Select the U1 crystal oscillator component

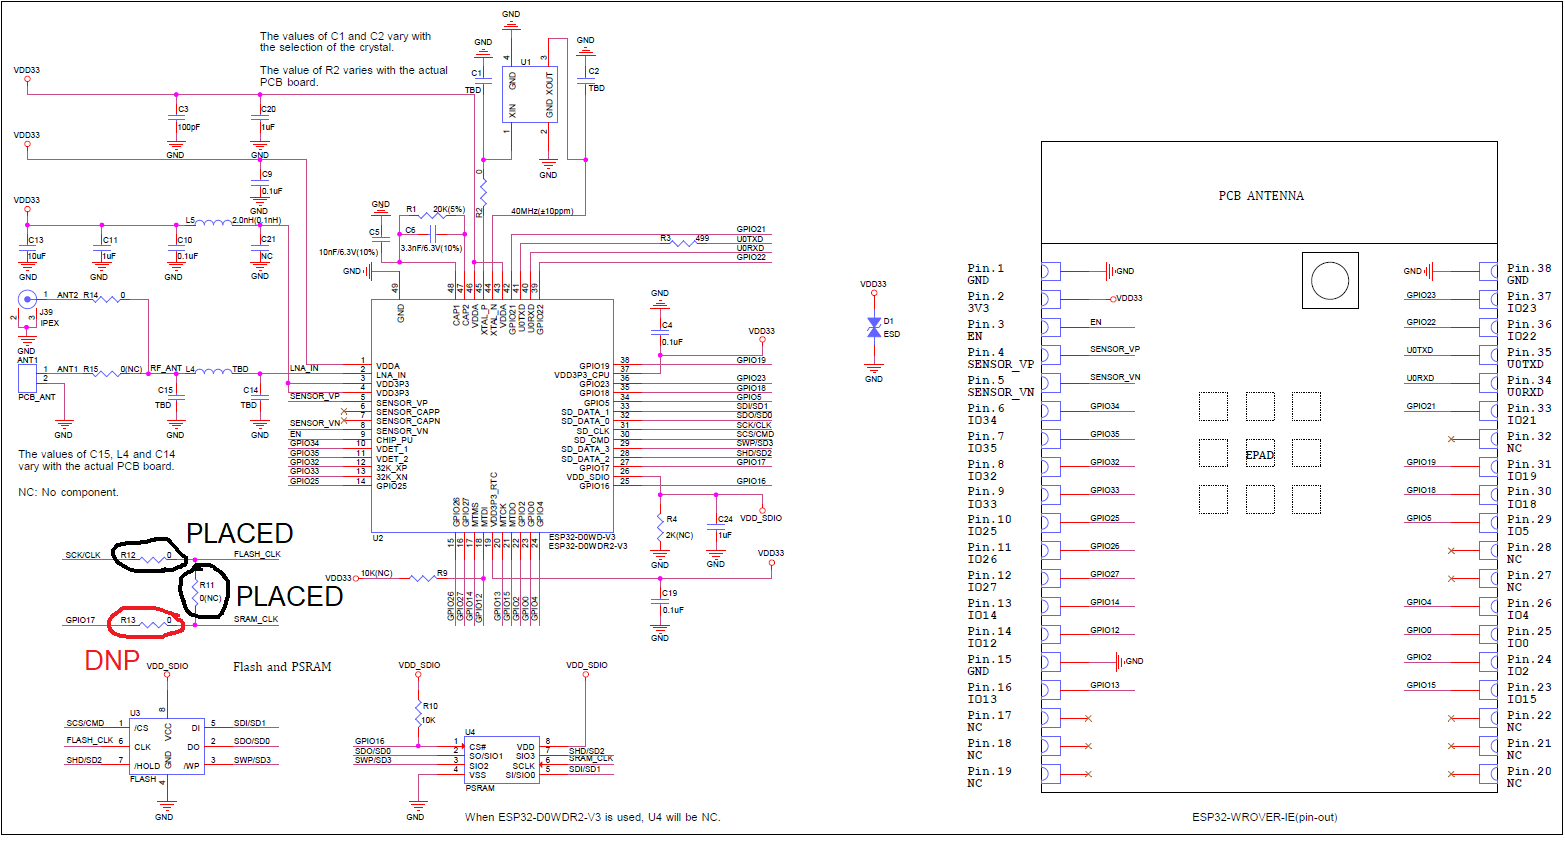529,95
